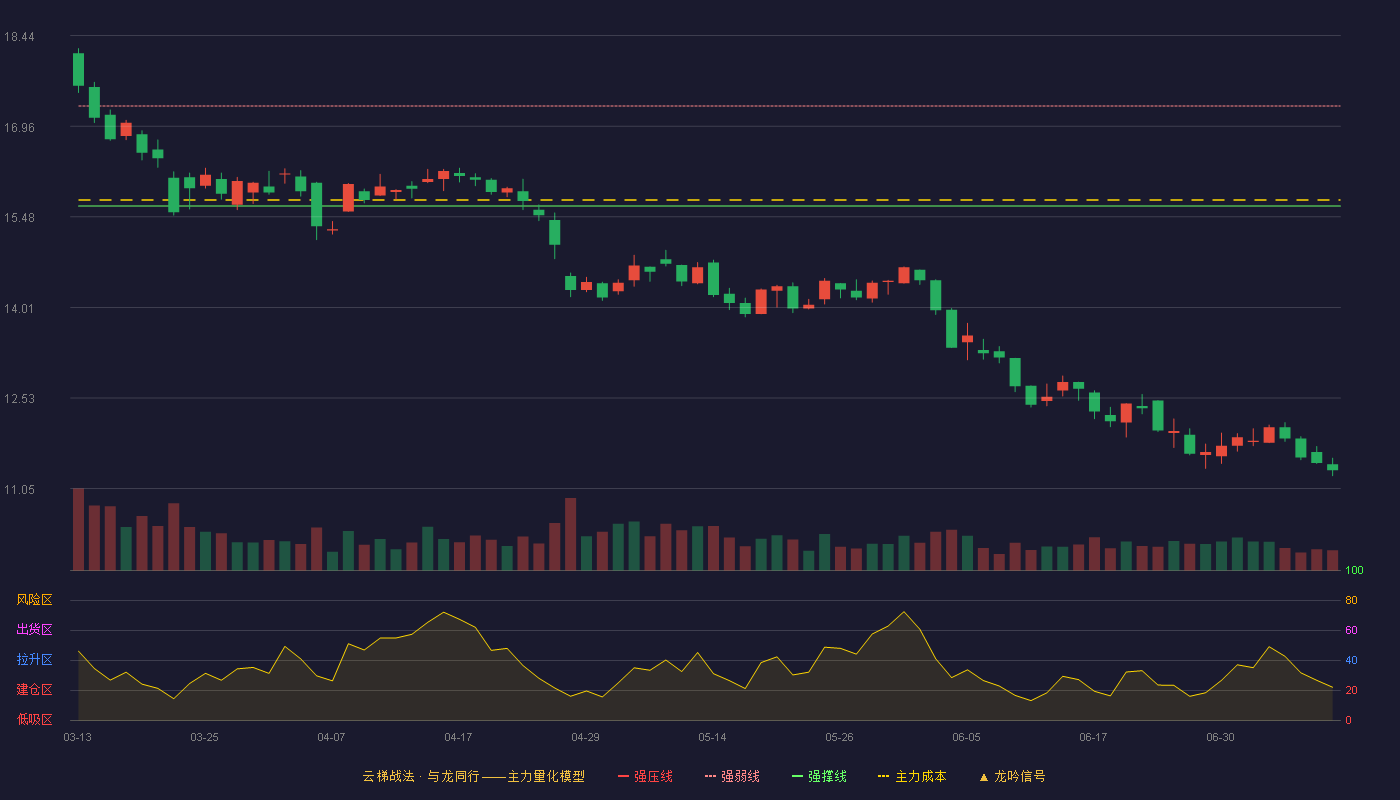Screen dimensions: 1400x800
Task: Select the 出货区 zone label
Action: click(x=34, y=630)
